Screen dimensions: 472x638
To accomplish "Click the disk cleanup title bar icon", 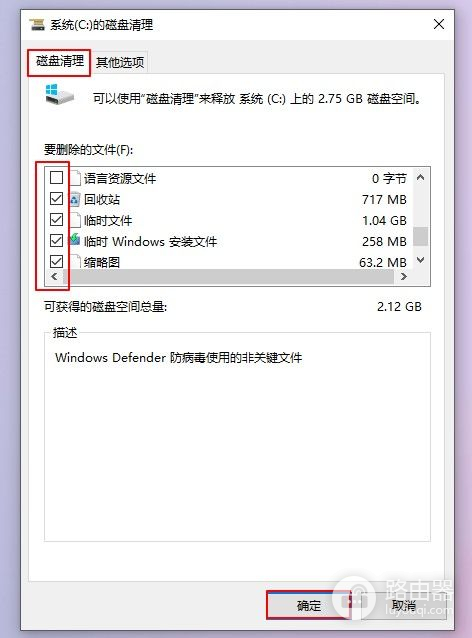I will [37, 24].
